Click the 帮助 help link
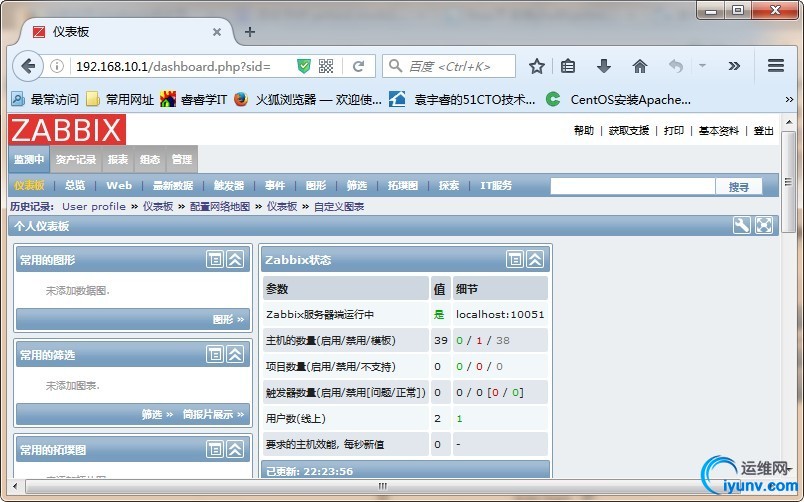 pyautogui.click(x=584, y=131)
